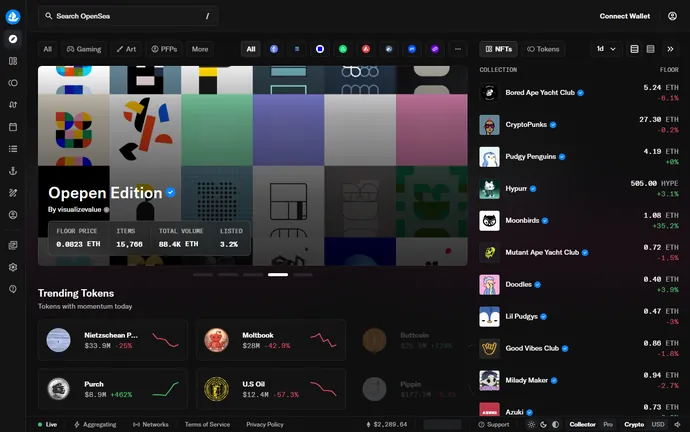Image resolution: width=690 pixels, height=432 pixels.
Task: Filter by the purple chain icon
Action: pos(435,49)
